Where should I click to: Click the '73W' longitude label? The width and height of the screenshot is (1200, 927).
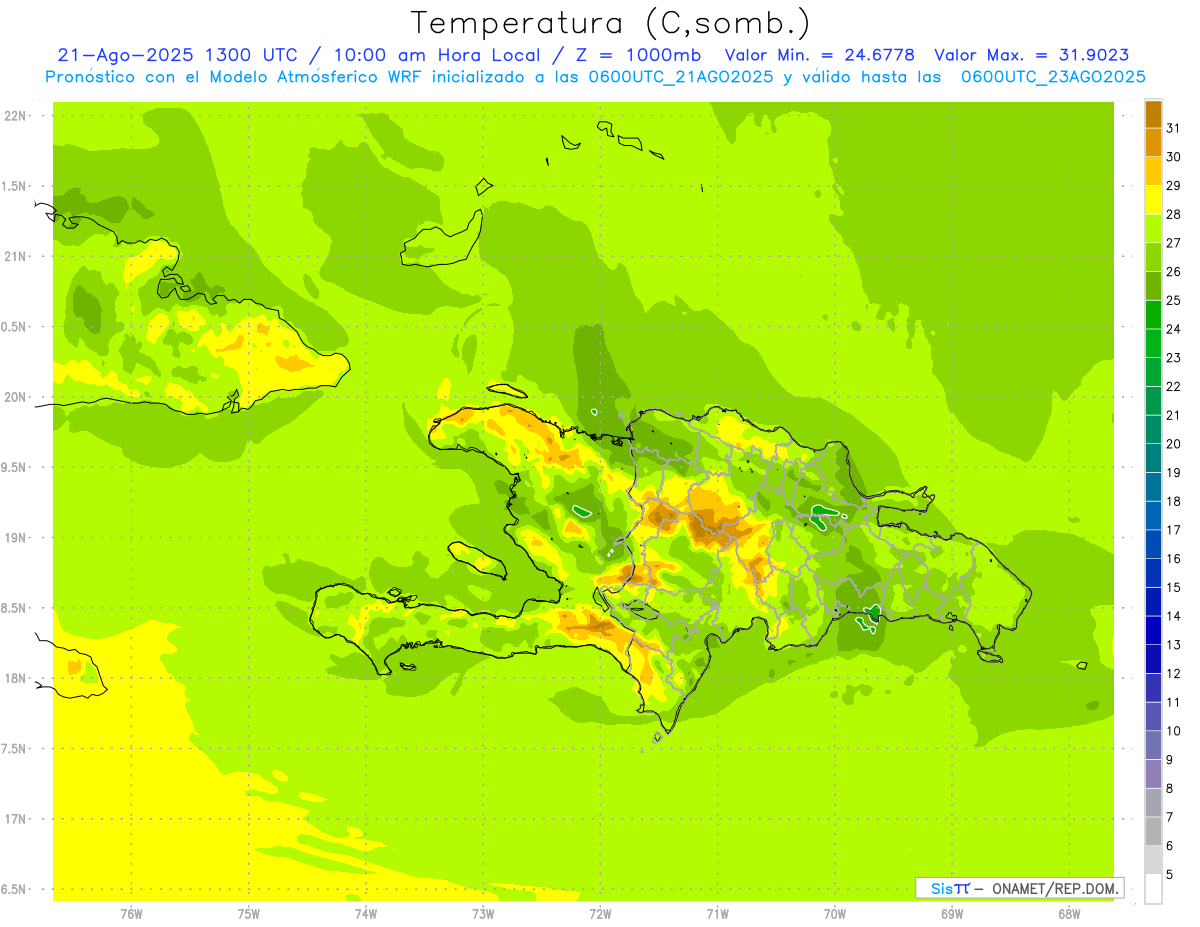tap(483, 913)
